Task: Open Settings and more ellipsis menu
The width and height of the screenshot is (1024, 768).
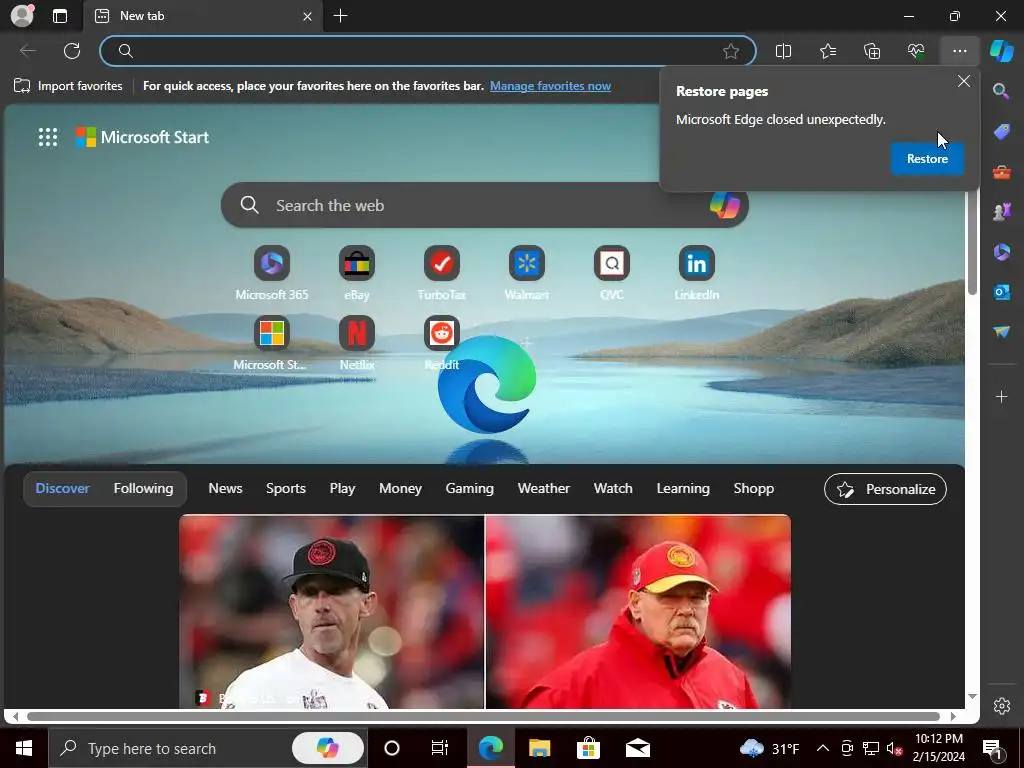Action: pos(959,51)
